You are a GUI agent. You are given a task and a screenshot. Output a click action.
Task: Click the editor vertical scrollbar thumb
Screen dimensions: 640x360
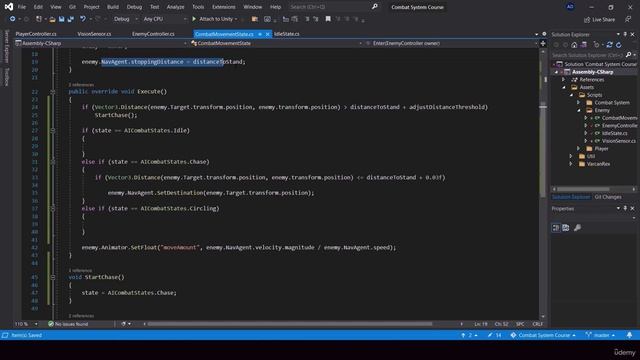tap(543, 150)
